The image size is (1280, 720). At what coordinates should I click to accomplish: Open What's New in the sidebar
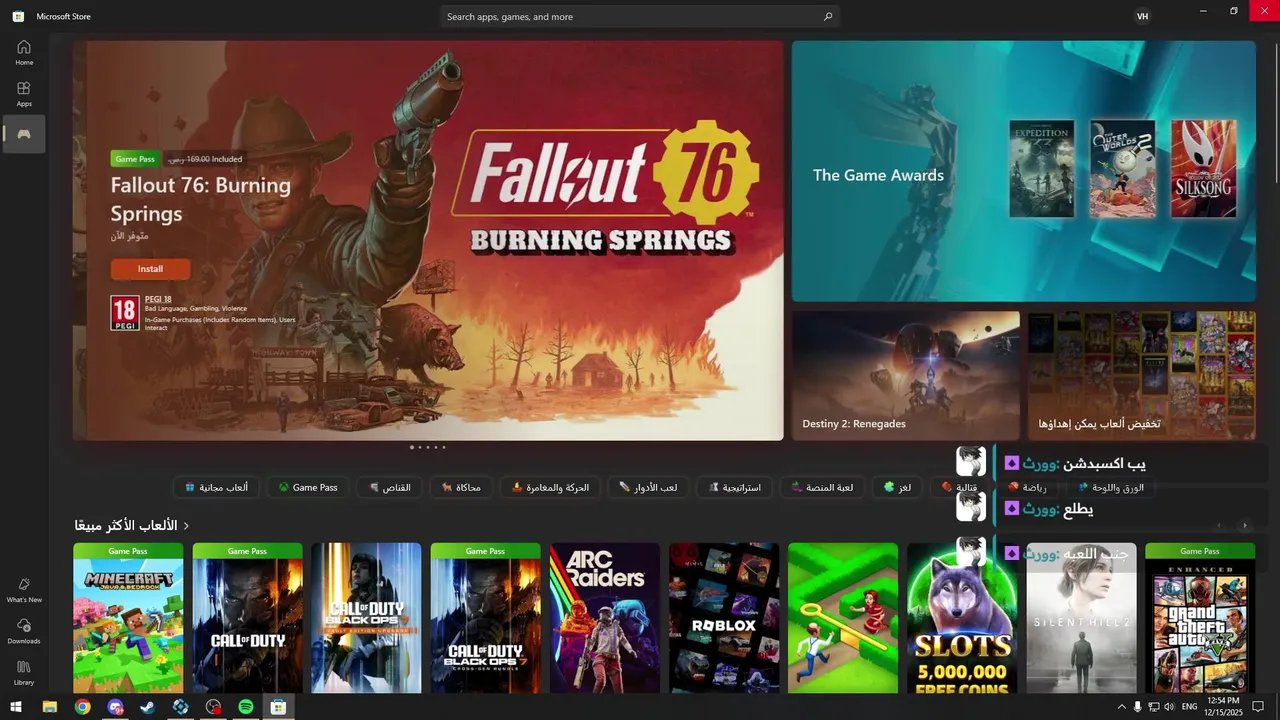[x=24, y=590]
